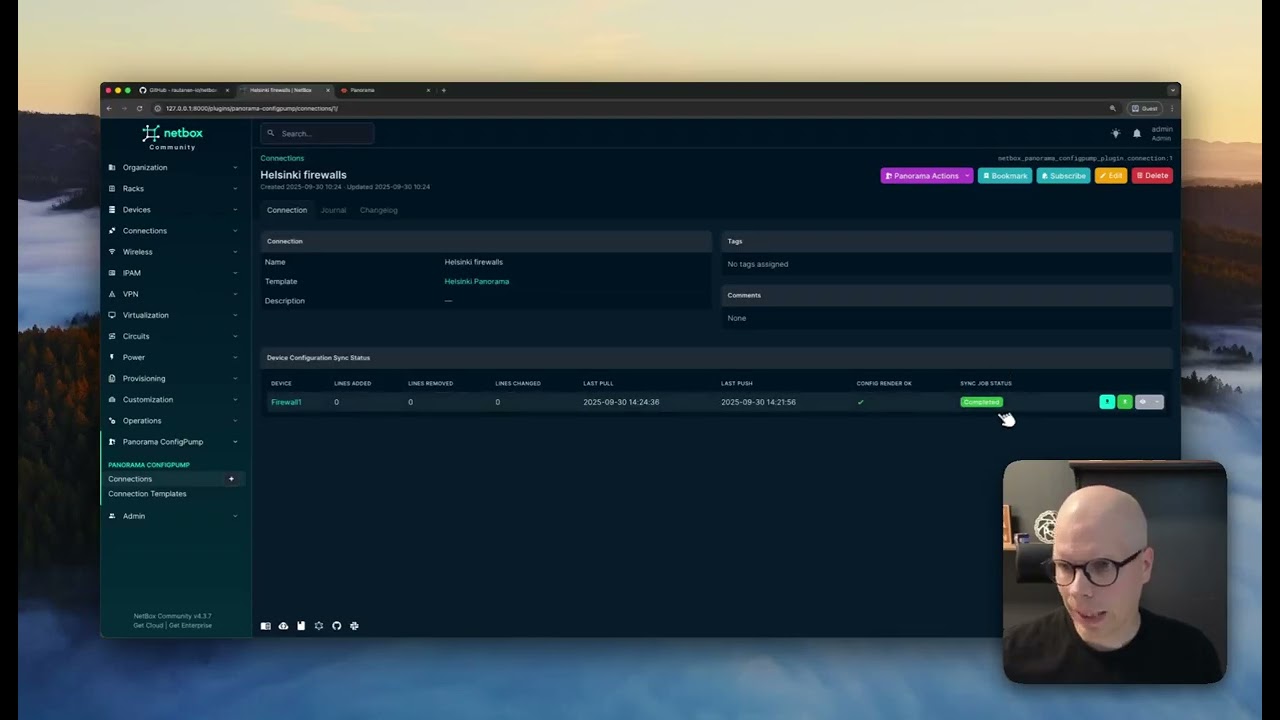1280x720 pixels.
Task: Click the Get Enterprise footer link
Action: pos(190,625)
